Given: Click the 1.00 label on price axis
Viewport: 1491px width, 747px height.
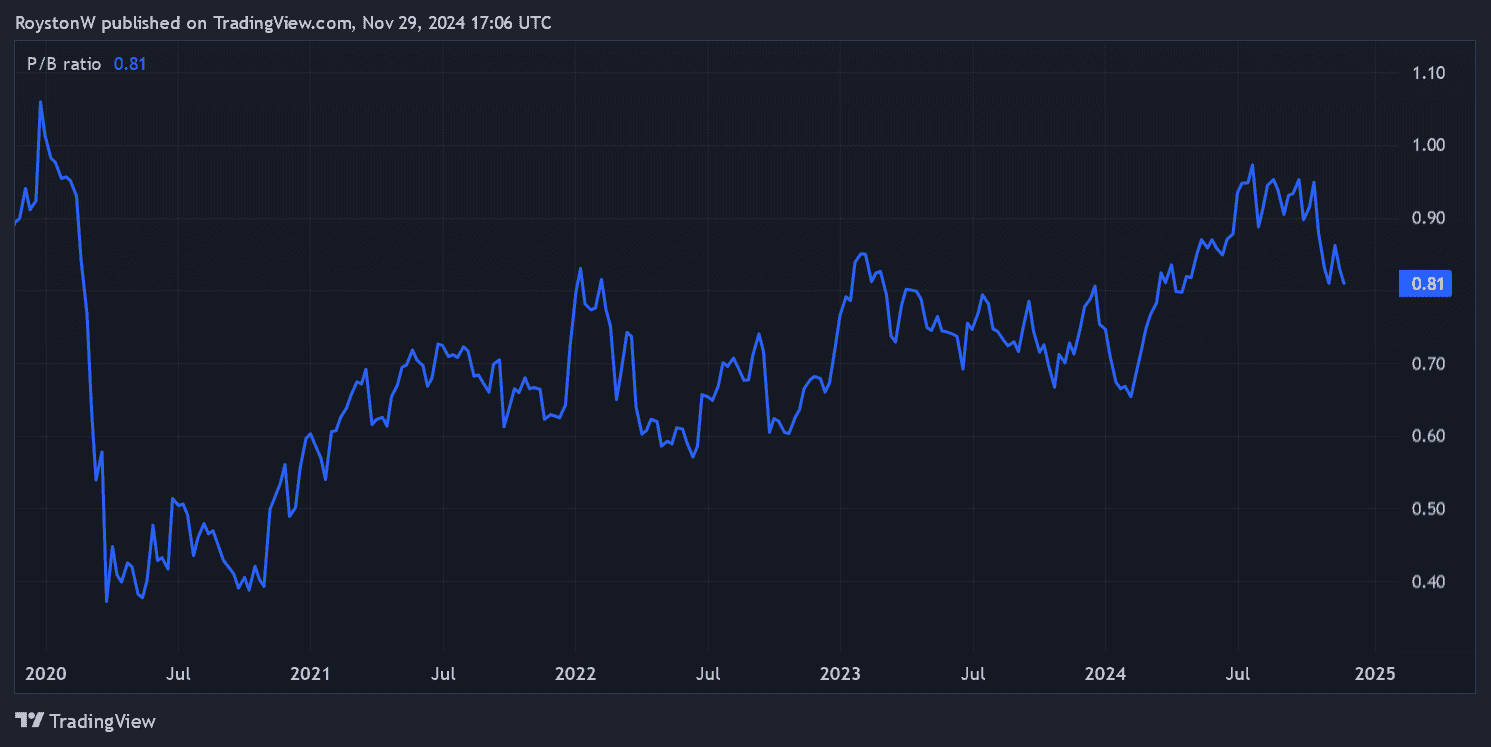Looking at the screenshot, I should tap(1428, 146).
